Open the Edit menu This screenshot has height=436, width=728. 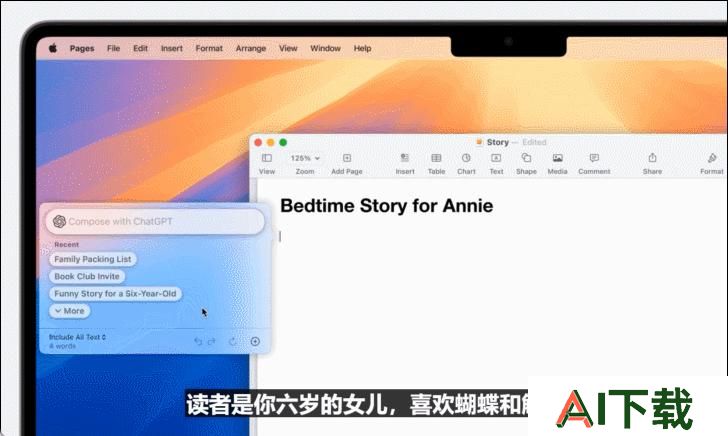pyautogui.click(x=140, y=48)
